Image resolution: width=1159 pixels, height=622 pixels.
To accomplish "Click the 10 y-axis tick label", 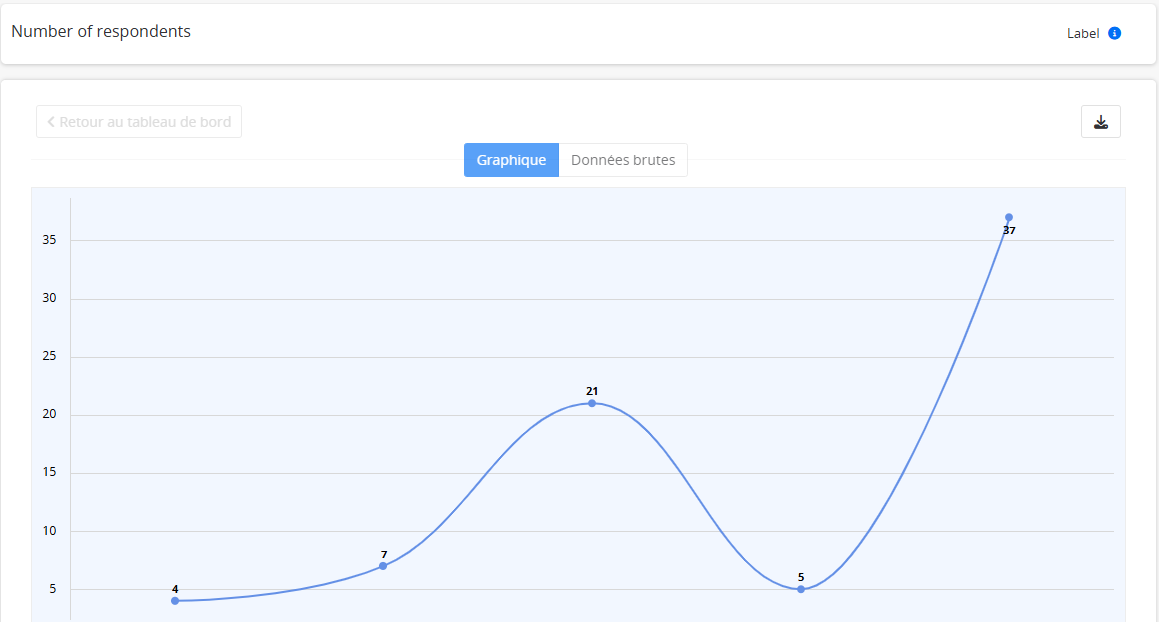I will pyautogui.click(x=49, y=531).
